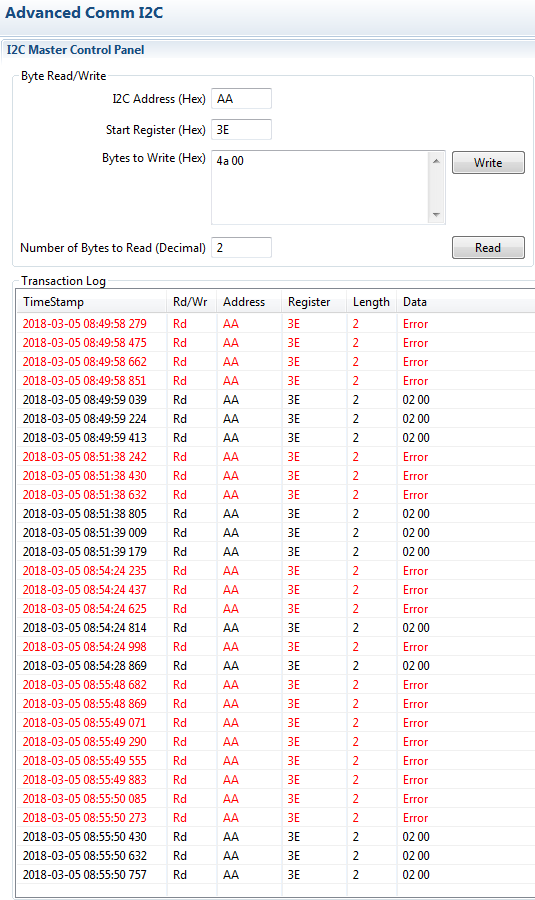Focus the I2C Address (Hex) field

point(241,99)
